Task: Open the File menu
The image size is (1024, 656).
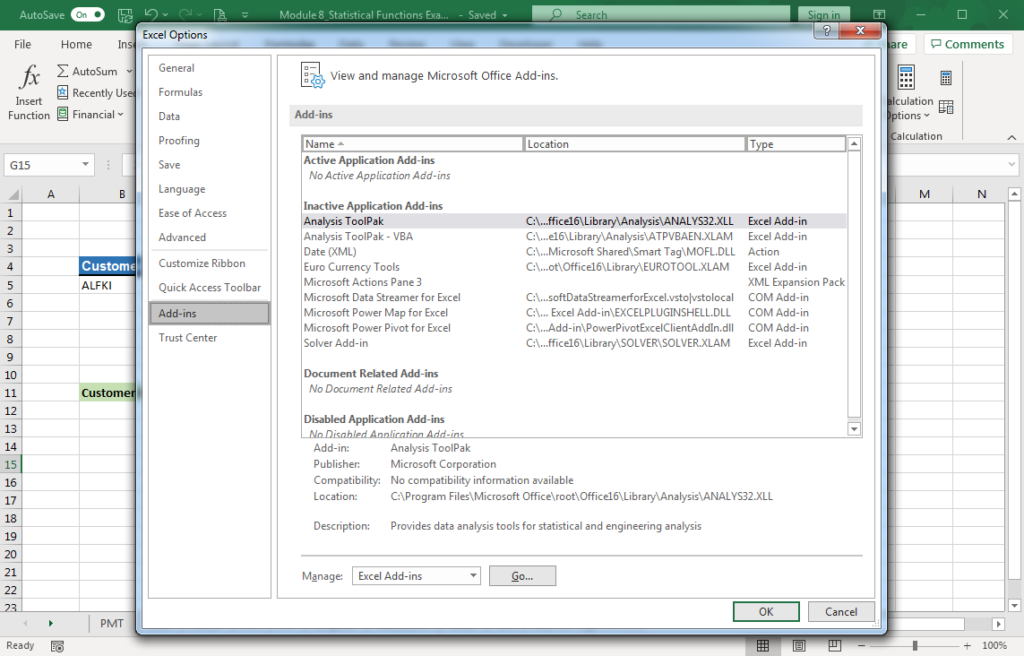Action: click(x=21, y=44)
